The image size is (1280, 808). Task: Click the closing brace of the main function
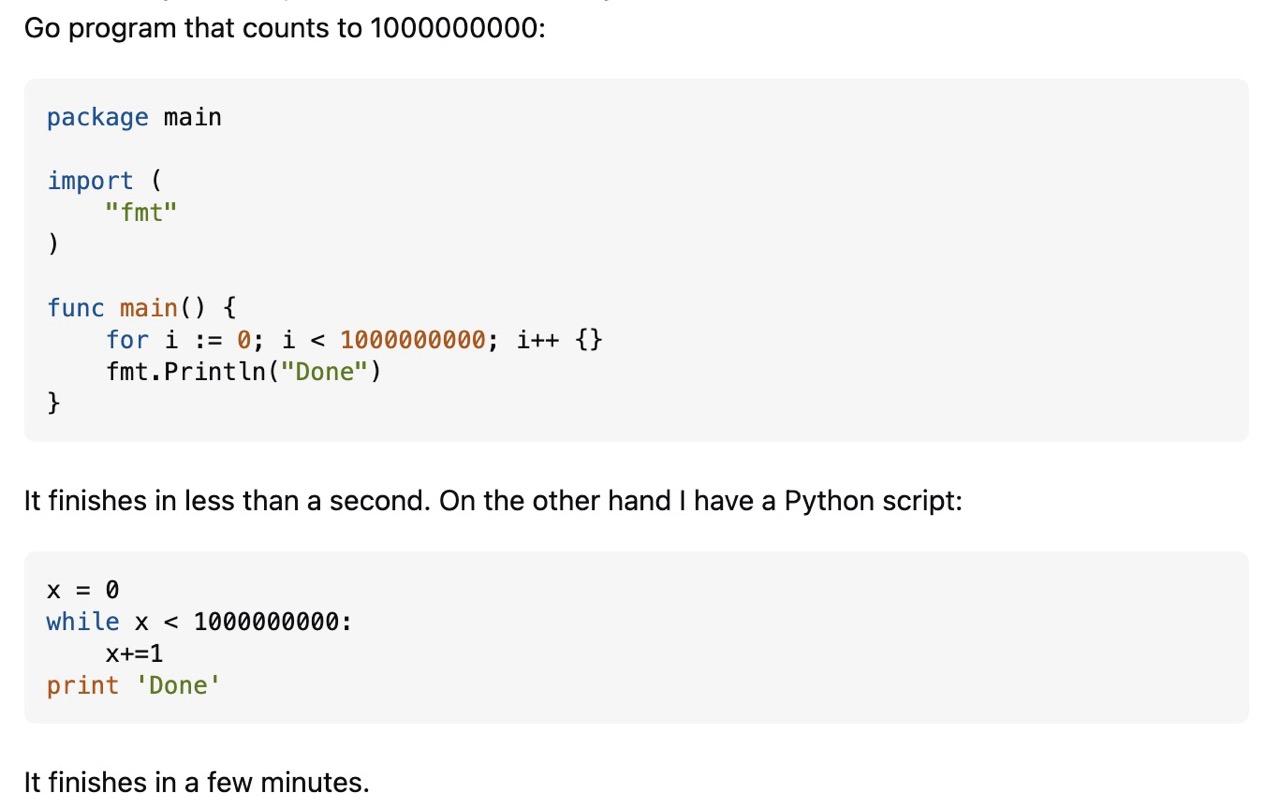53,403
